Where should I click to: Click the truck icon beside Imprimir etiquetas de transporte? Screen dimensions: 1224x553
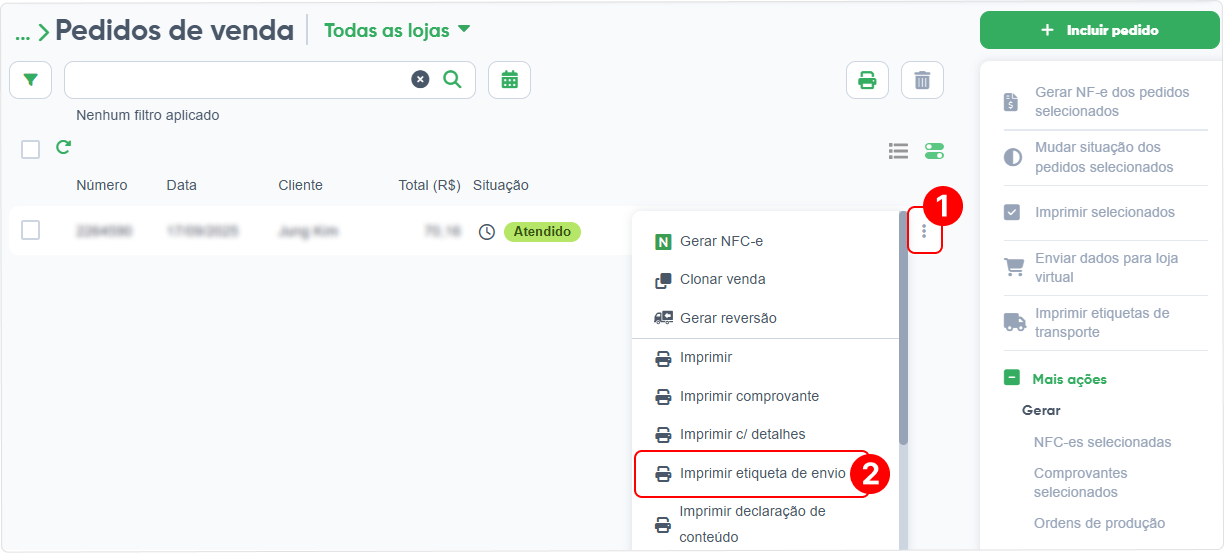tap(1015, 322)
